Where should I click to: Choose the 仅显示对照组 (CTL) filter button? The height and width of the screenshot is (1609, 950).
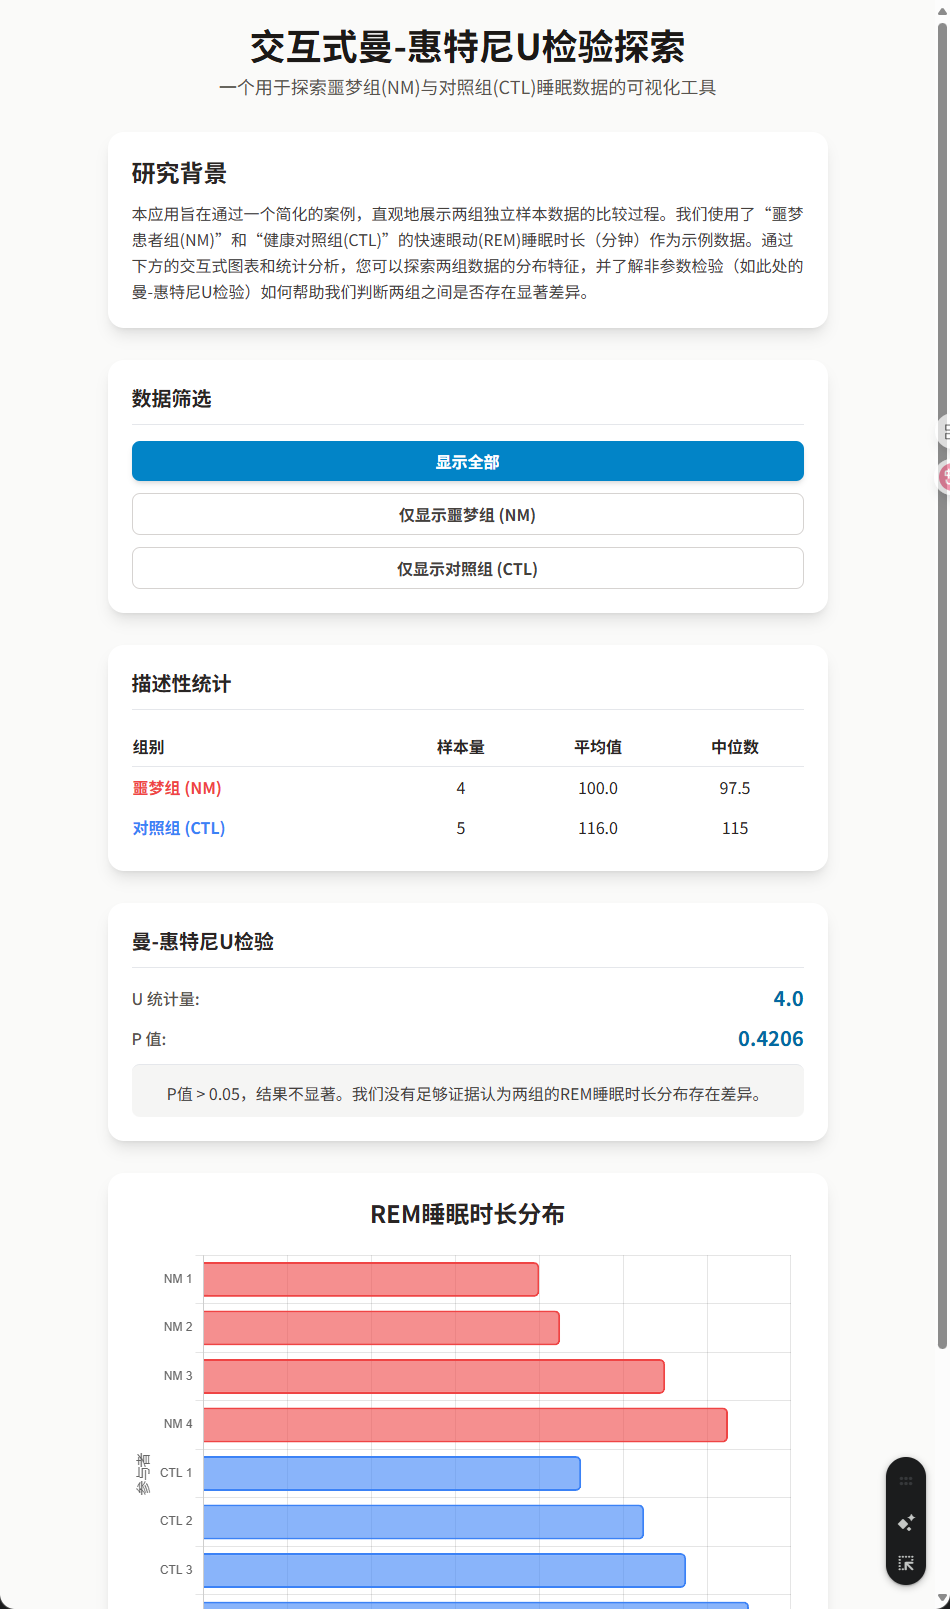click(x=467, y=568)
